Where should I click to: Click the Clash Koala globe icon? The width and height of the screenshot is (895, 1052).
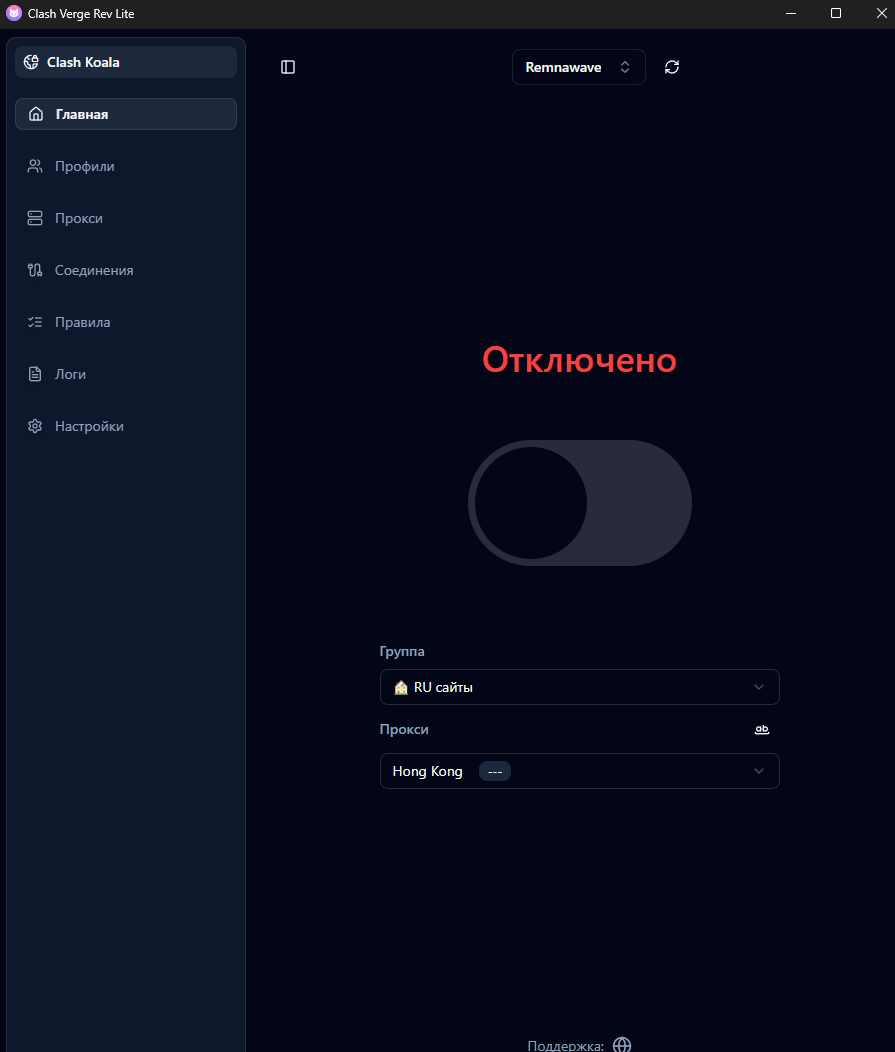tap(31, 62)
